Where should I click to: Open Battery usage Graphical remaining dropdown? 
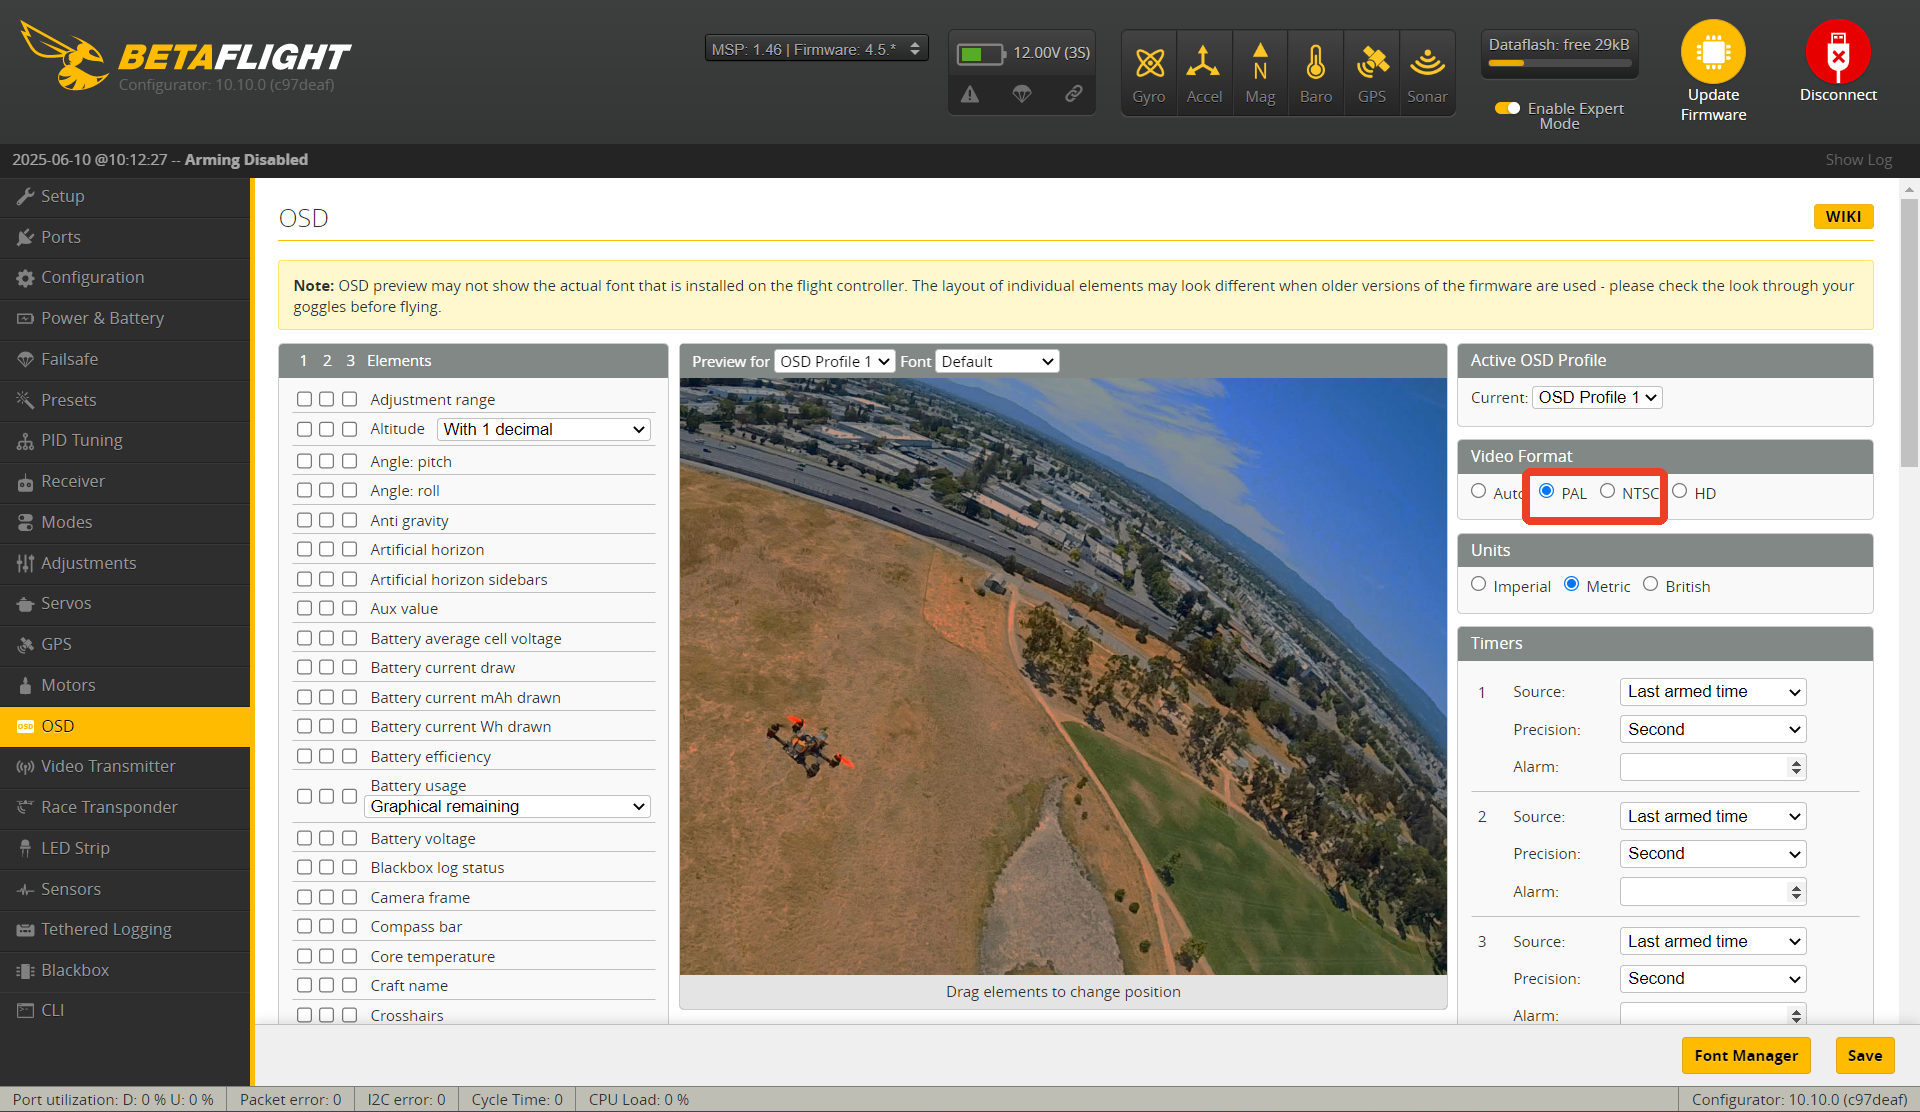pos(508,806)
